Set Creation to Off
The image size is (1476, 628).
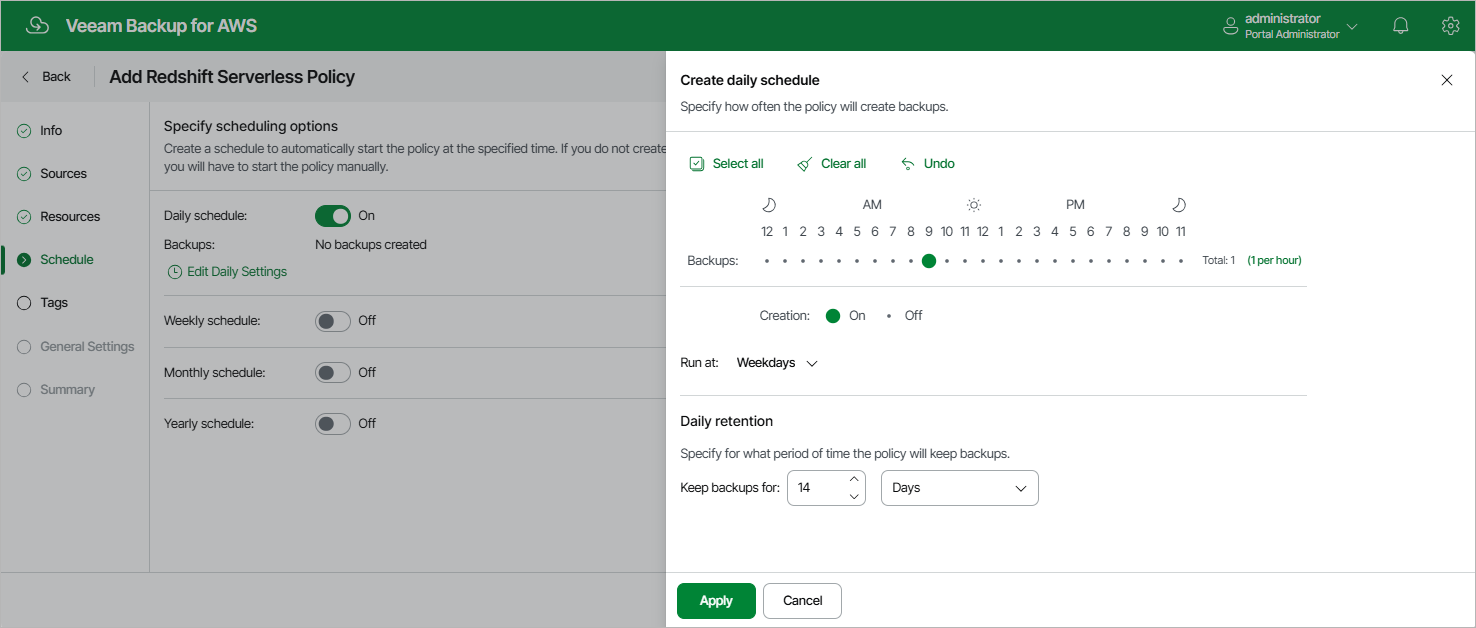889,316
